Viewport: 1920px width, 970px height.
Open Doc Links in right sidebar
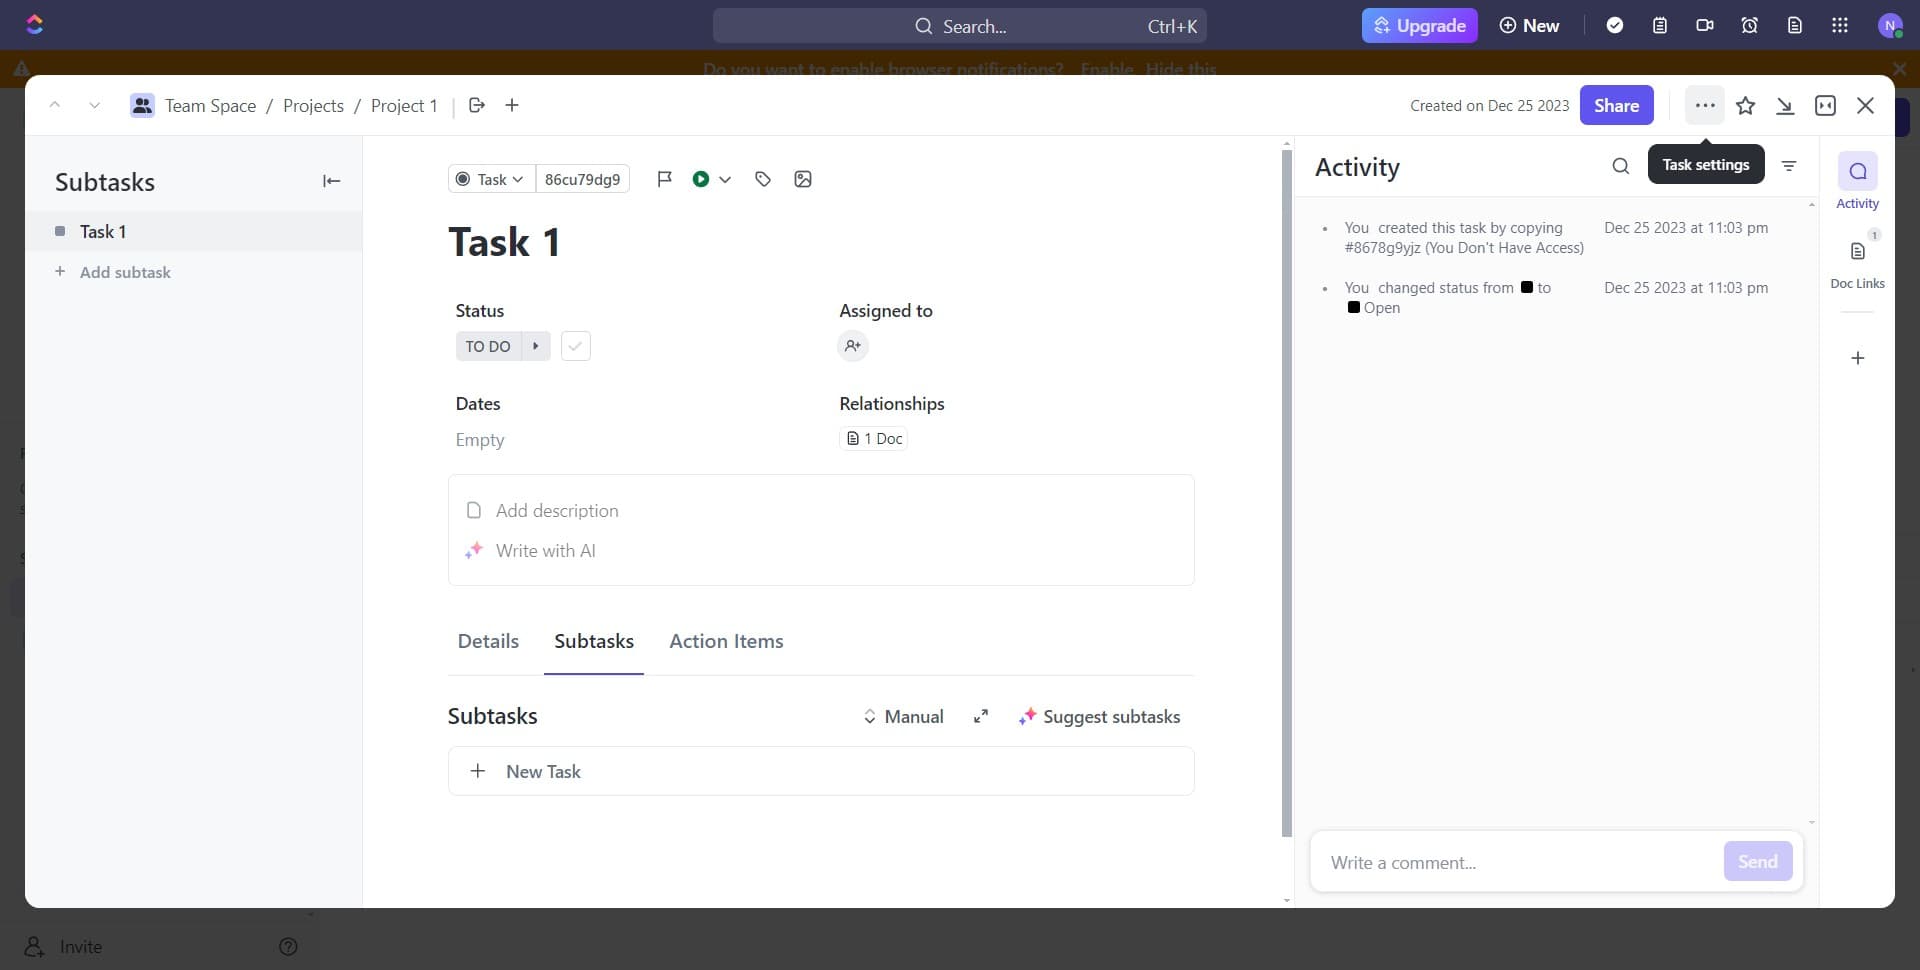[x=1857, y=262]
